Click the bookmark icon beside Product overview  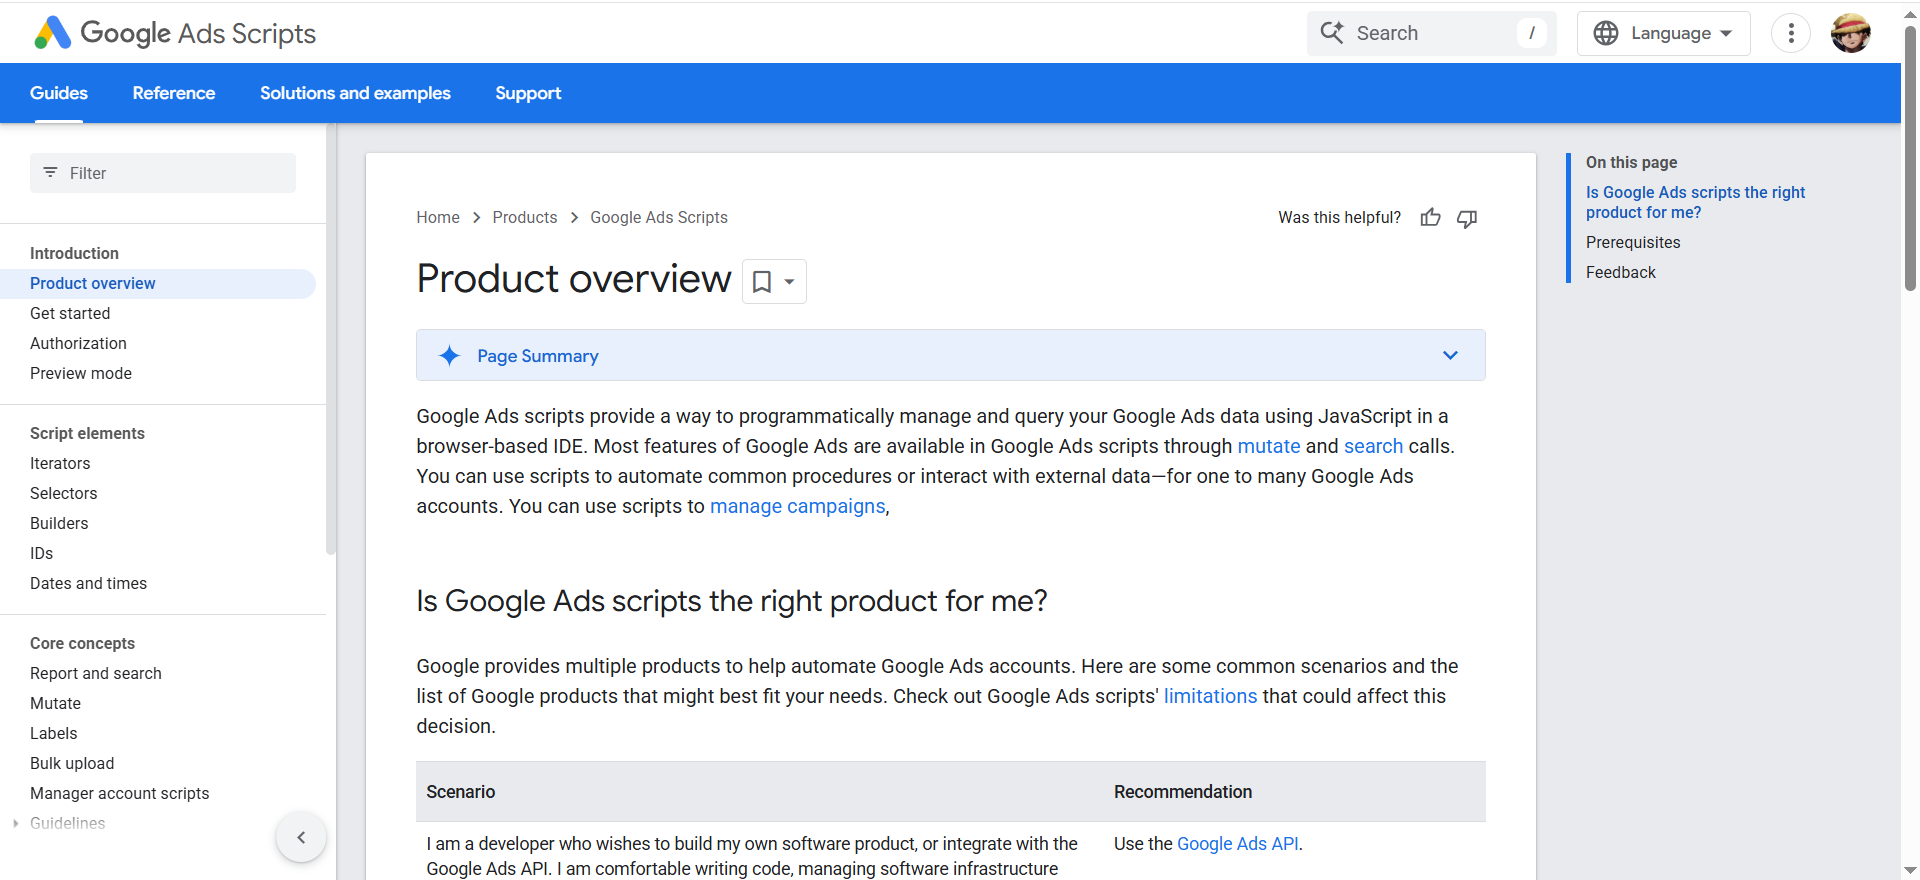click(762, 282)
